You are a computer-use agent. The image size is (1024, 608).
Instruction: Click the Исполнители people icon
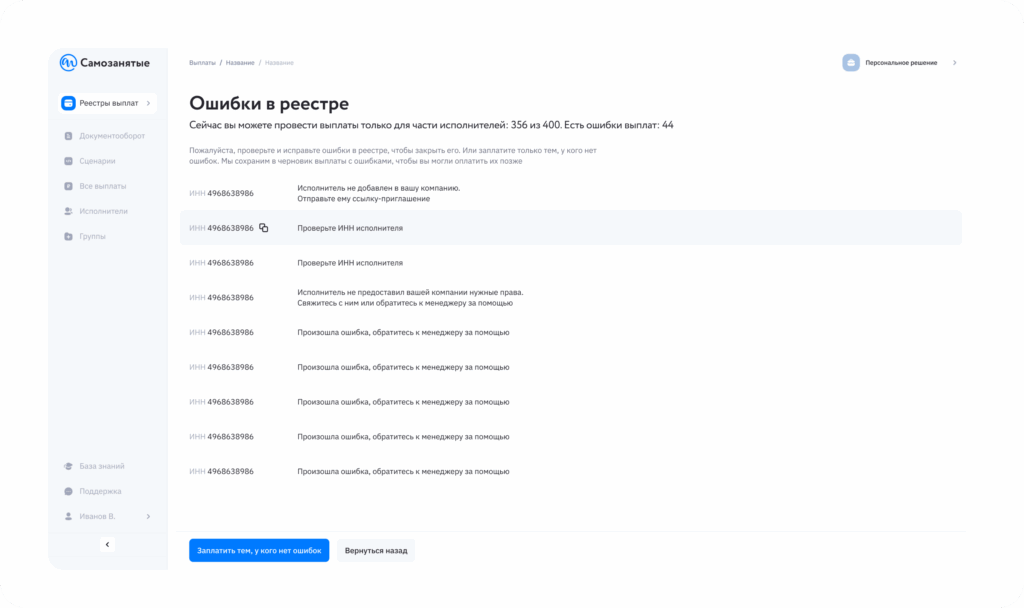tap(68, 211)
